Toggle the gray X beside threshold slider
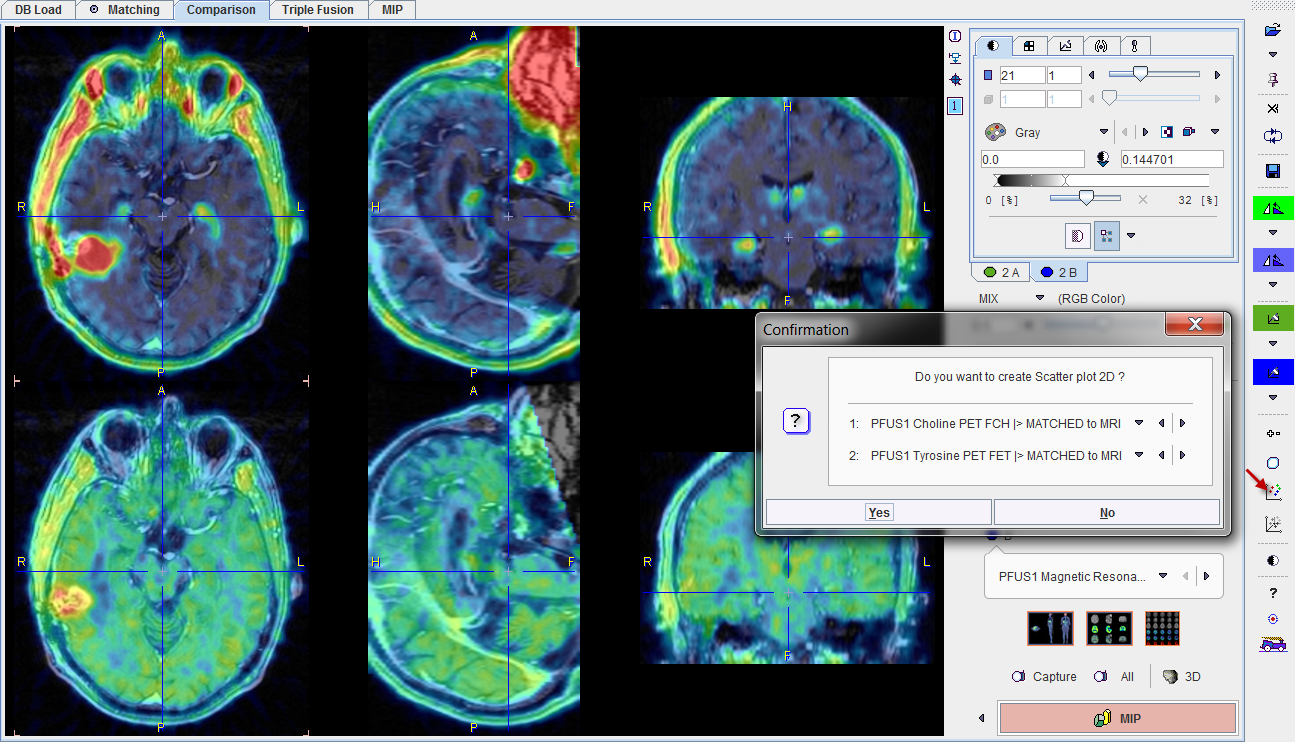This screenshot has height=742, width=1295. point(1143,200)
